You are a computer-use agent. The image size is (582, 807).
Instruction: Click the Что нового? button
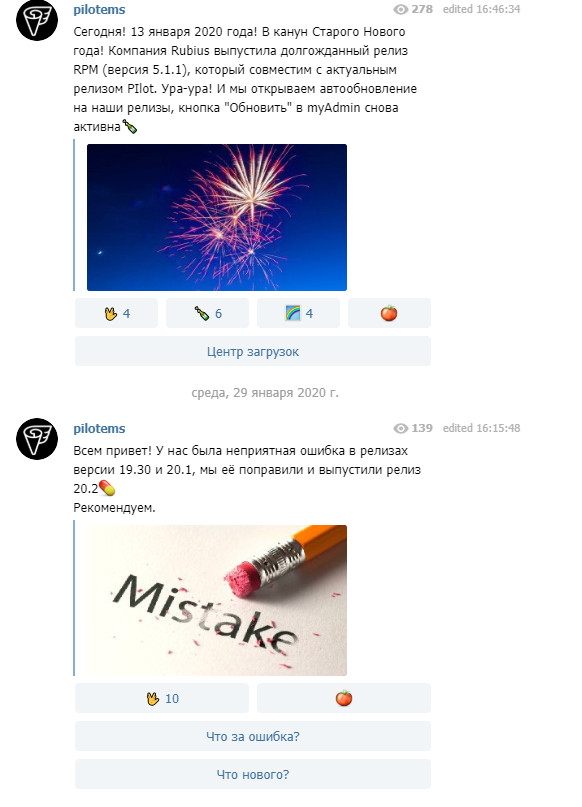[253, 775]
